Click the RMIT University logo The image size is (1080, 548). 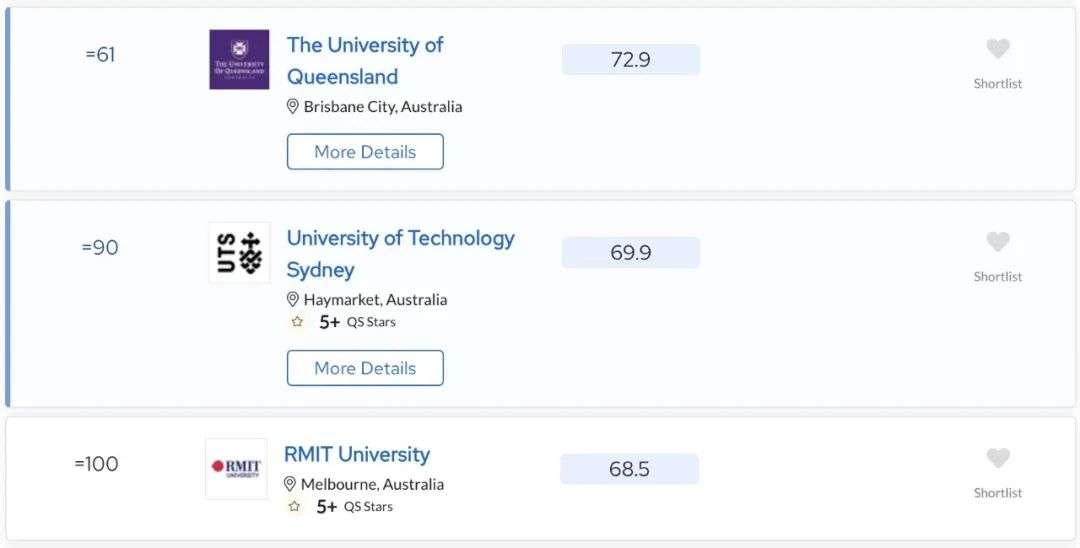[x=236, y=469]
